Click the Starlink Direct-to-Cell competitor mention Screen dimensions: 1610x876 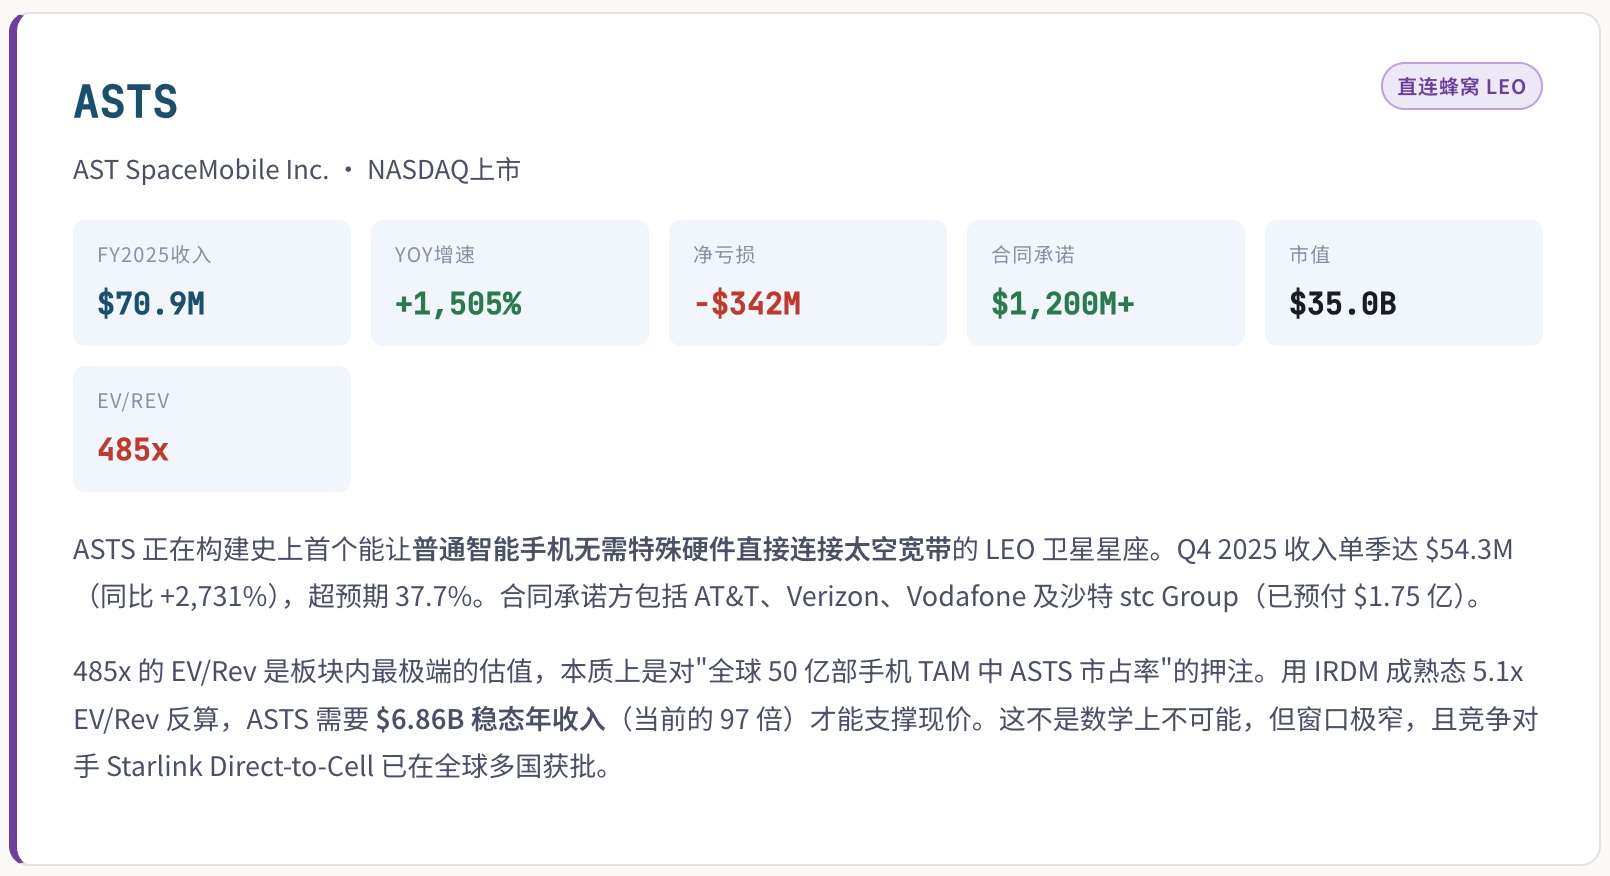click(x=240, y=767)
